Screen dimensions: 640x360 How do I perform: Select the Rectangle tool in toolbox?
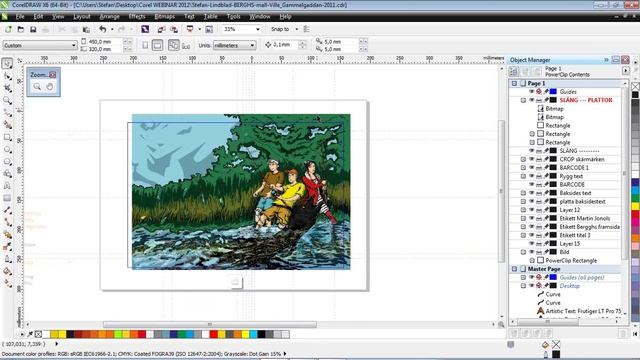[7, 137]
